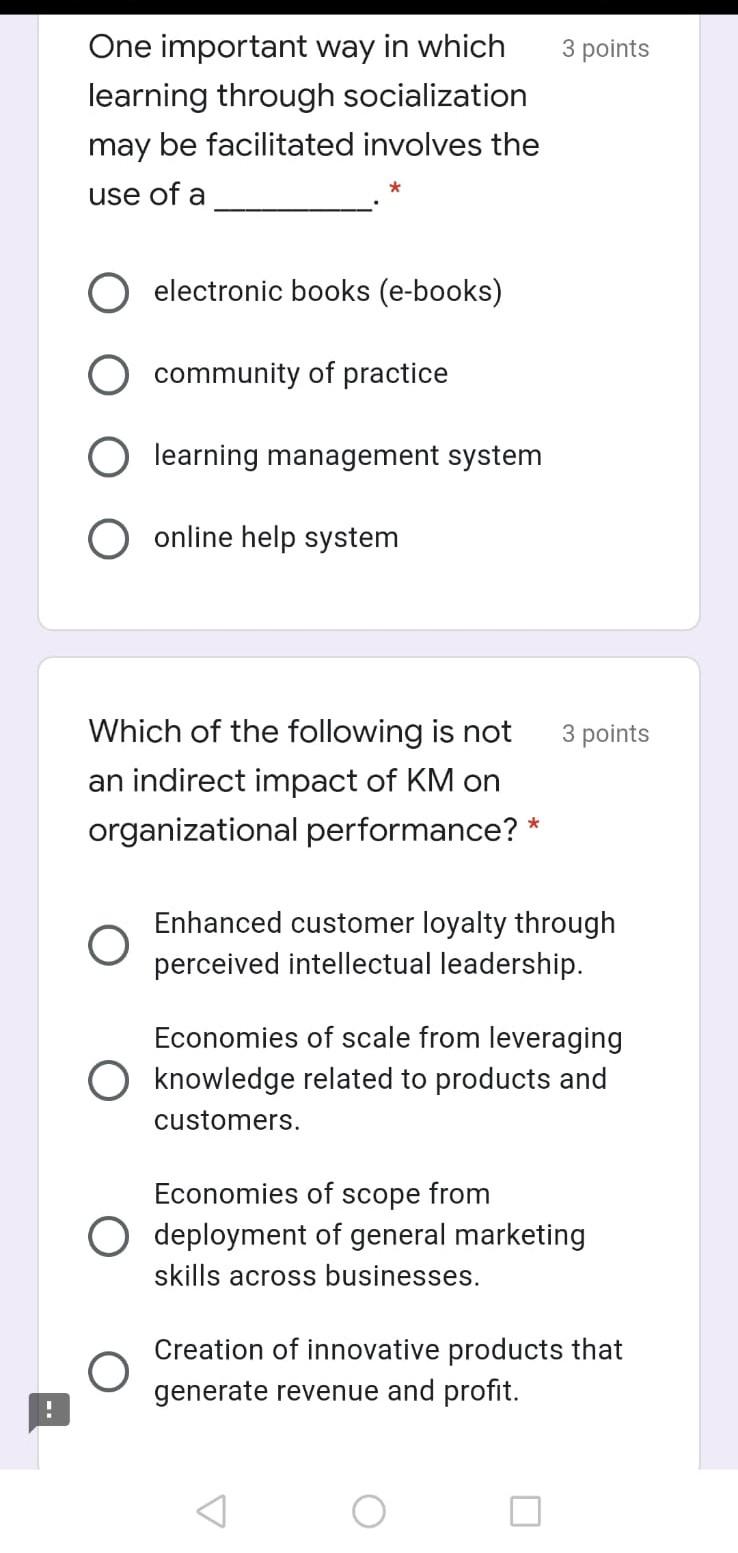Tap the Android back navigation arrow
Screen dimensions: 738x1553
(x=212, y=1511)
